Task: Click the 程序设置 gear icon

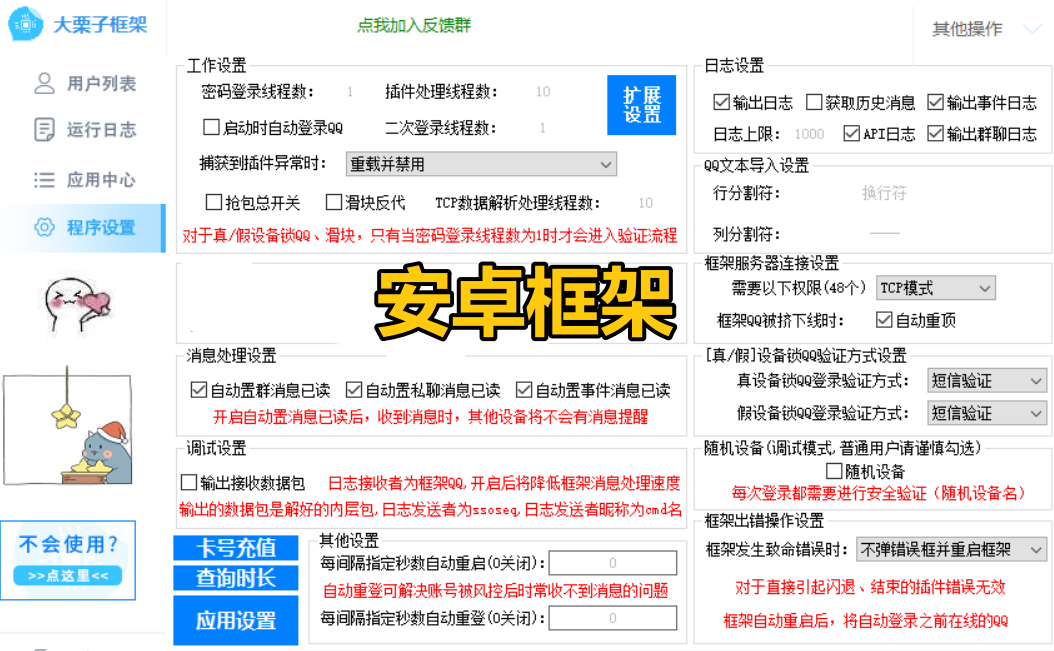Action: (44, 227)
